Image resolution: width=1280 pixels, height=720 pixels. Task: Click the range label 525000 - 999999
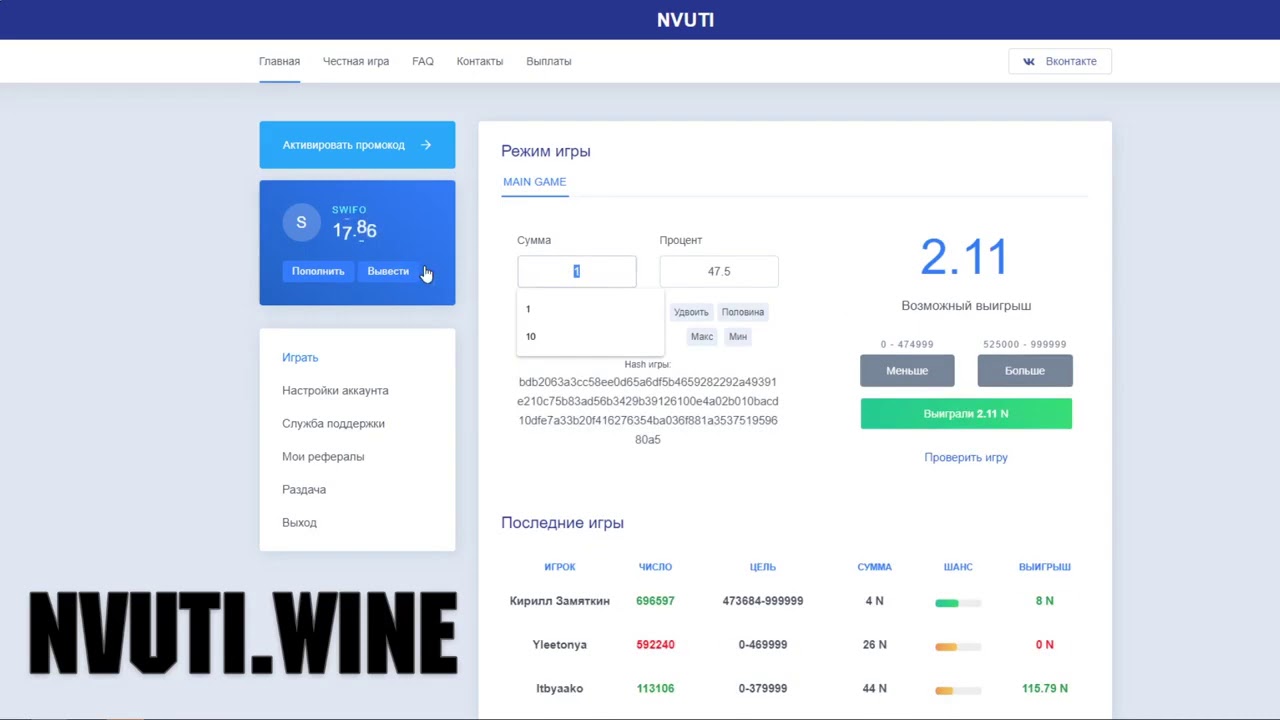click(1025, 344)
